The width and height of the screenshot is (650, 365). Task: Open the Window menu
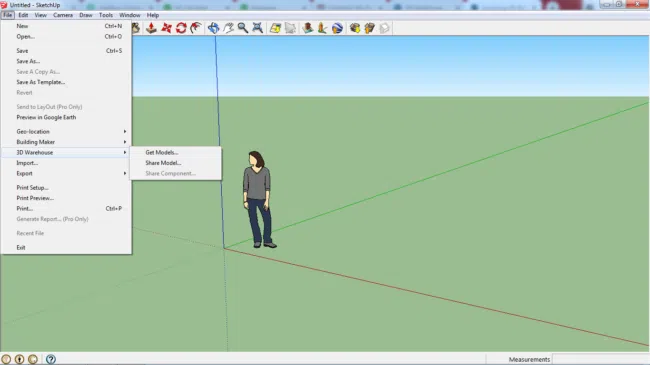129,15
